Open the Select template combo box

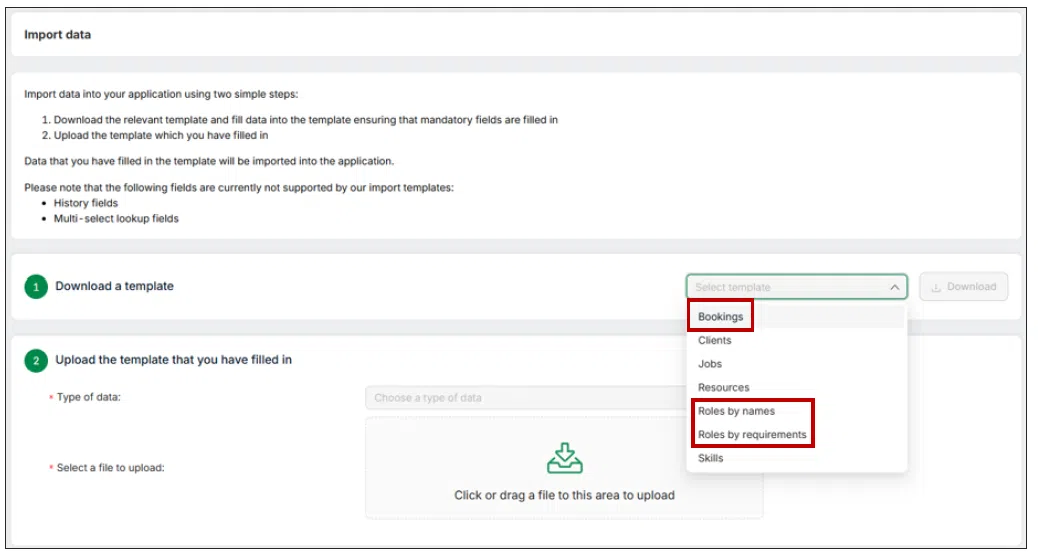click(x=796, y=287)
